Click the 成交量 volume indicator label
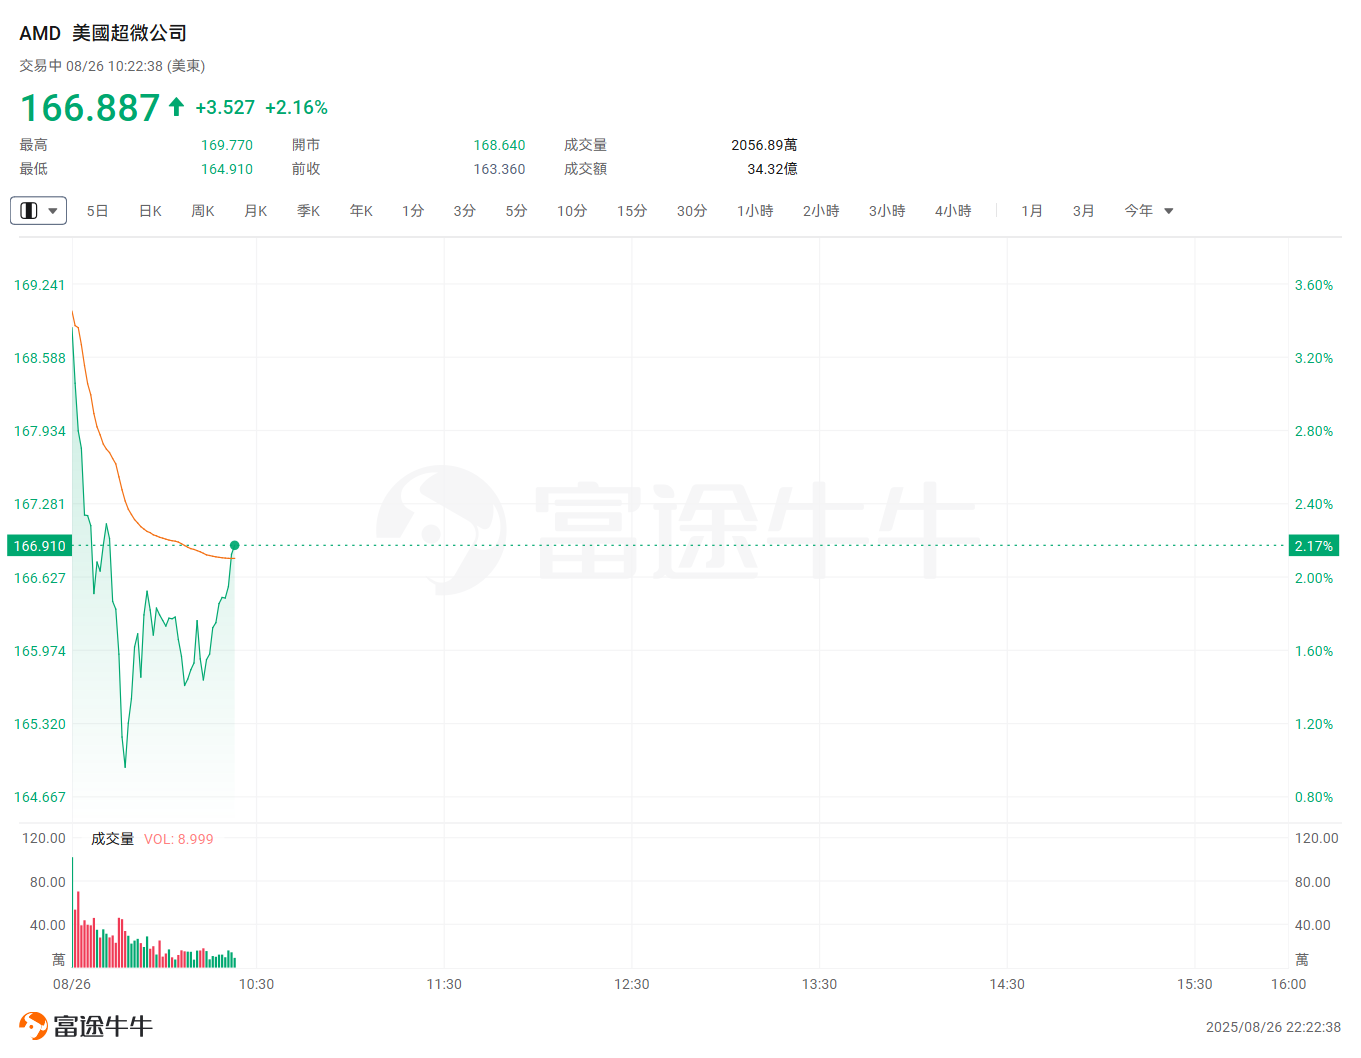The image size is (1361, 1058). [112, 839]
